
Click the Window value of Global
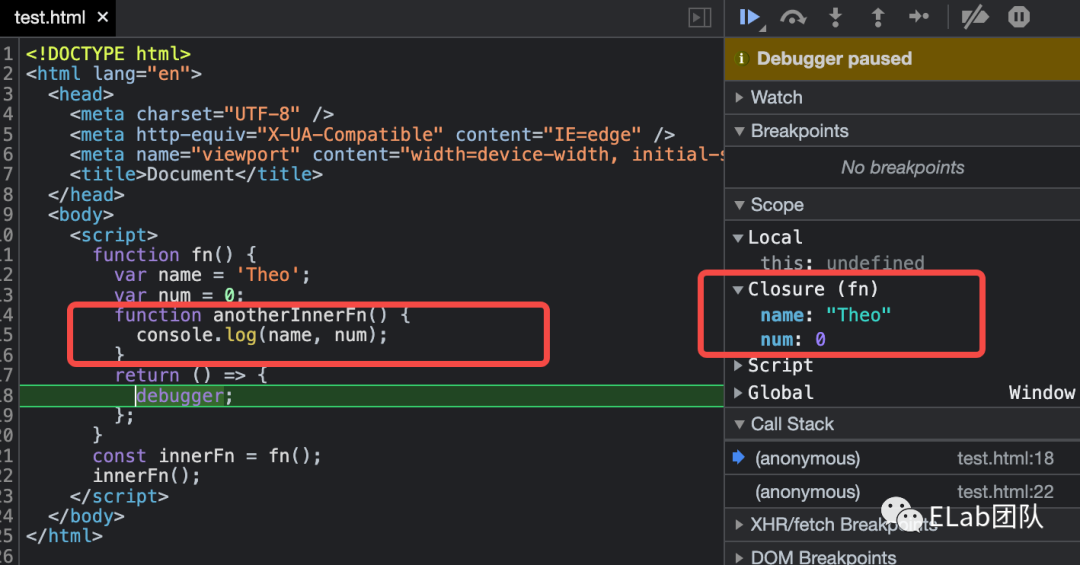pos(1041,393)
